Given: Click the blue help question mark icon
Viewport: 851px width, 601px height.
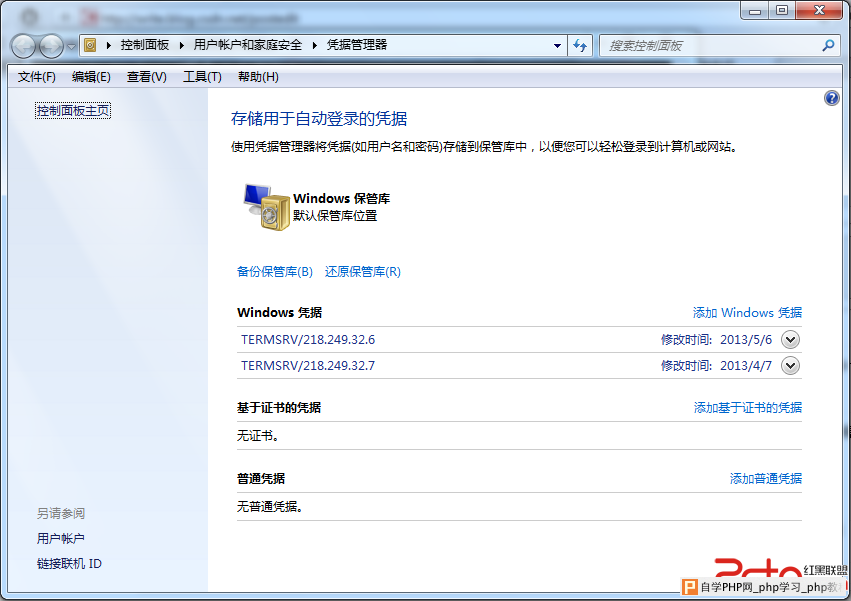Looking at the screenshot, I should 831,98.
